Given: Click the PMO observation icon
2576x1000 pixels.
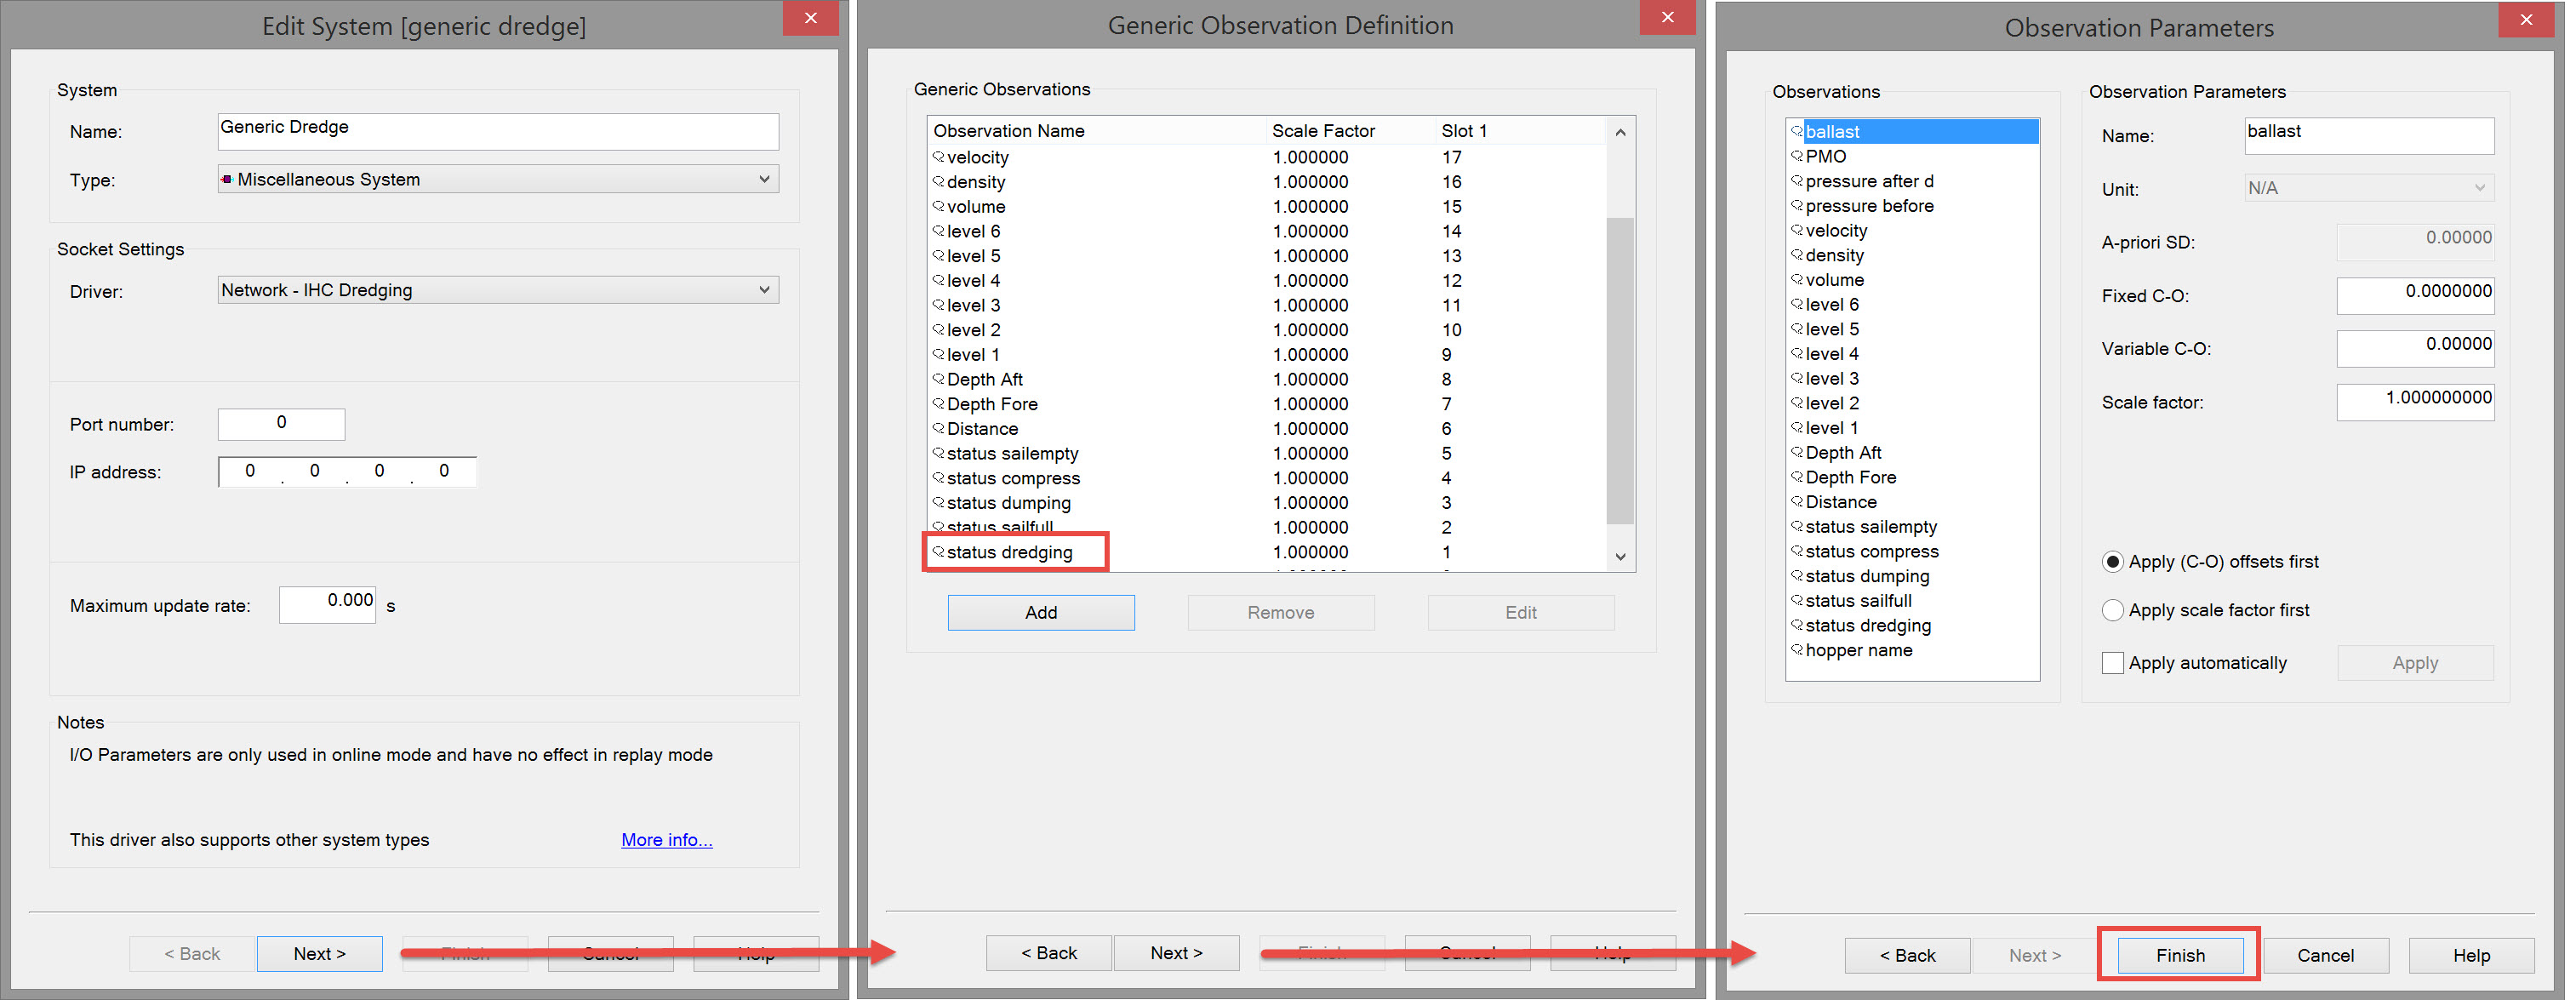Looking at the screenshot, I should 1797,156.
